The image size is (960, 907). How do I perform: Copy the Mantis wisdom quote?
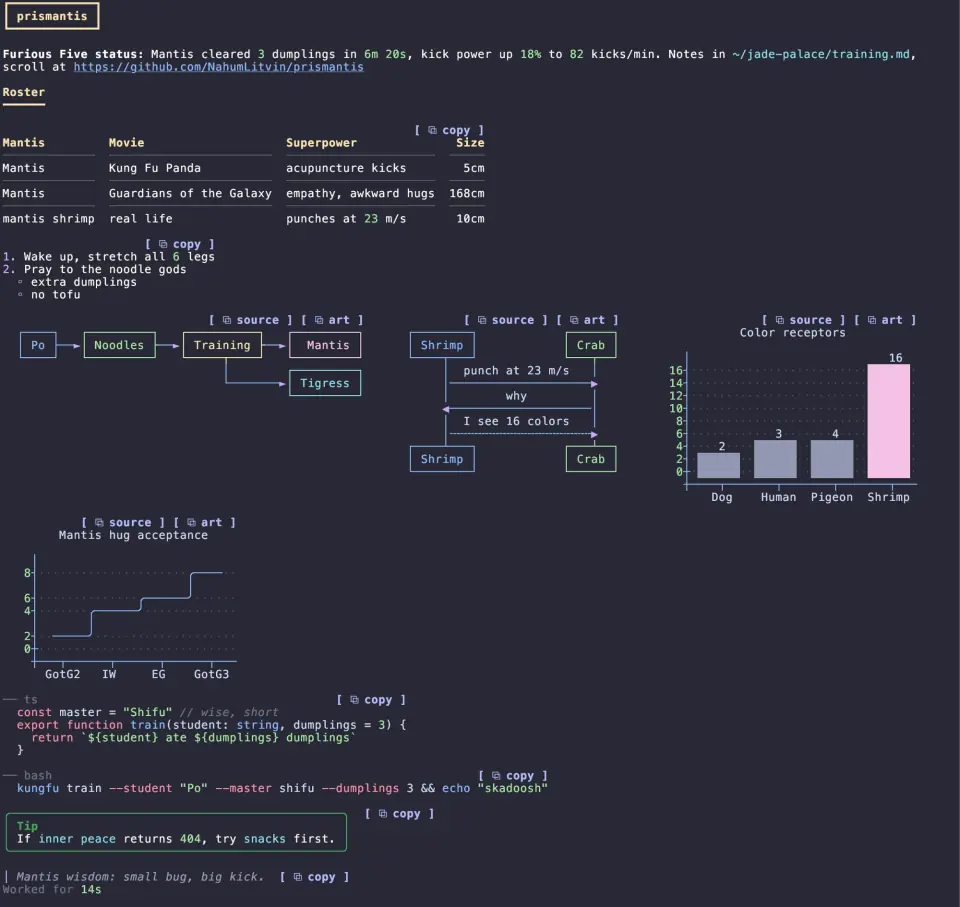pyautogui.click(x=315, y=876)
